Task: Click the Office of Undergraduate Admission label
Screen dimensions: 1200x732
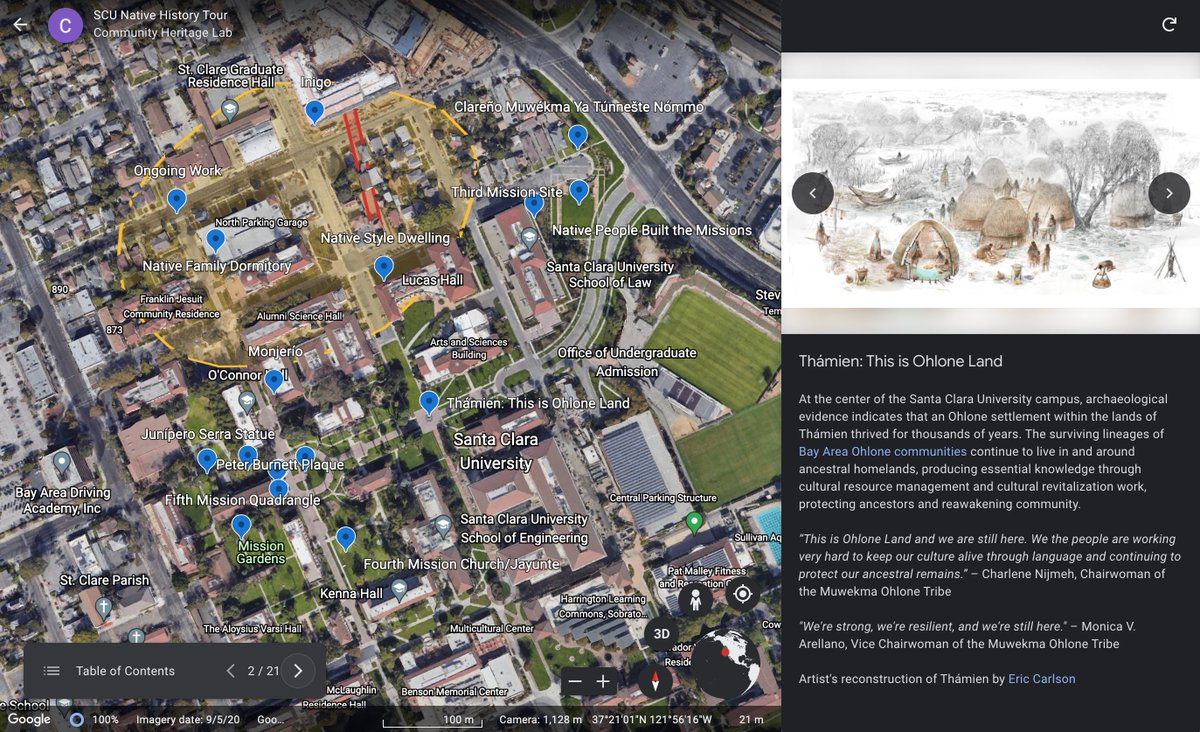Action: 627,362
